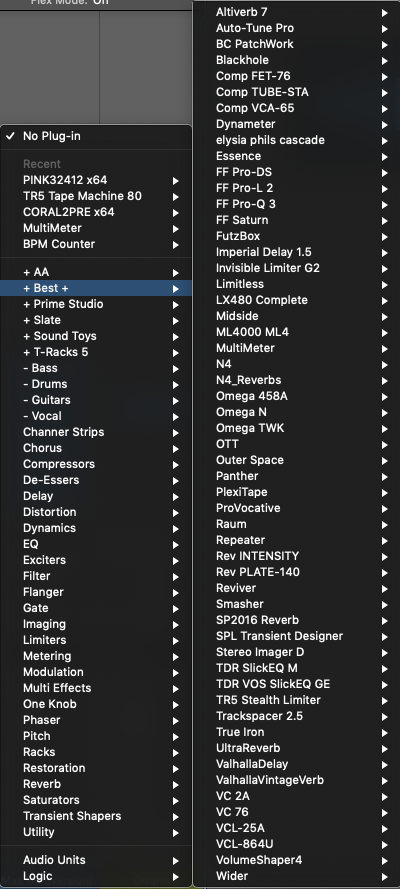
Task: Open the Metering category
Action: coord(96,656)
